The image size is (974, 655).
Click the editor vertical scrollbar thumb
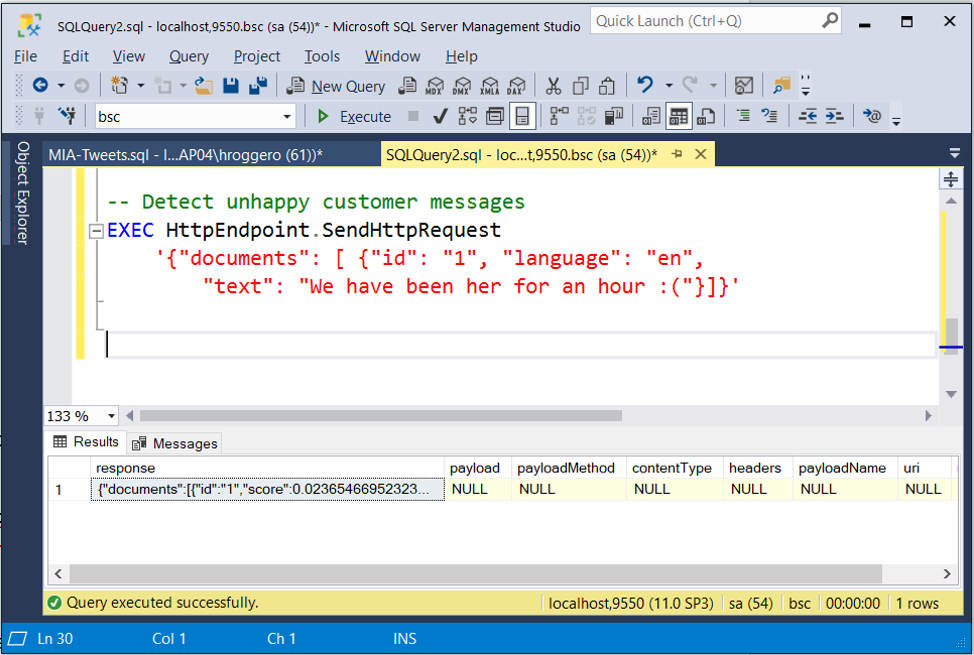click(951, 336)
